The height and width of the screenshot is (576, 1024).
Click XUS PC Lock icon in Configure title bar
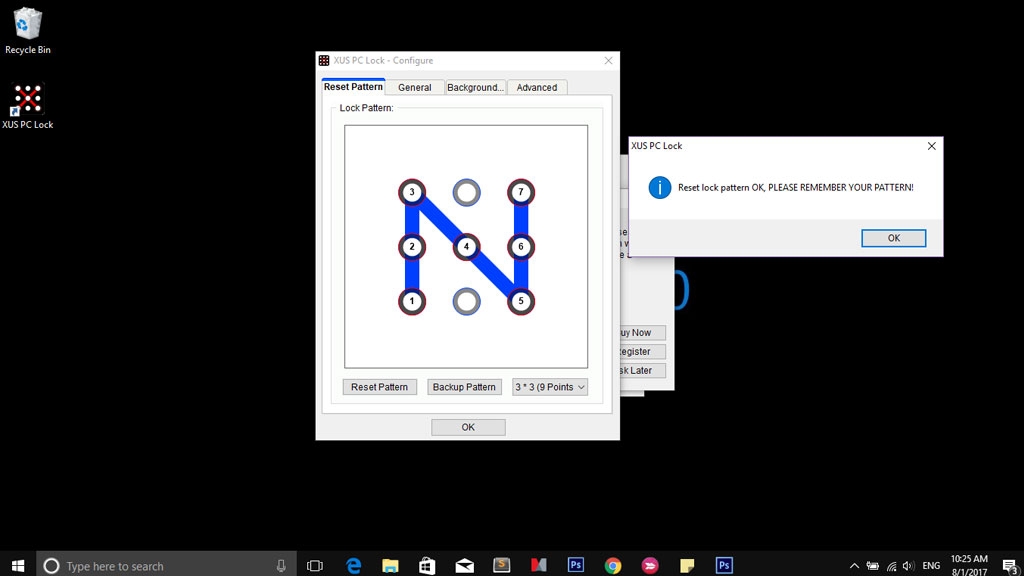(324, 60)
